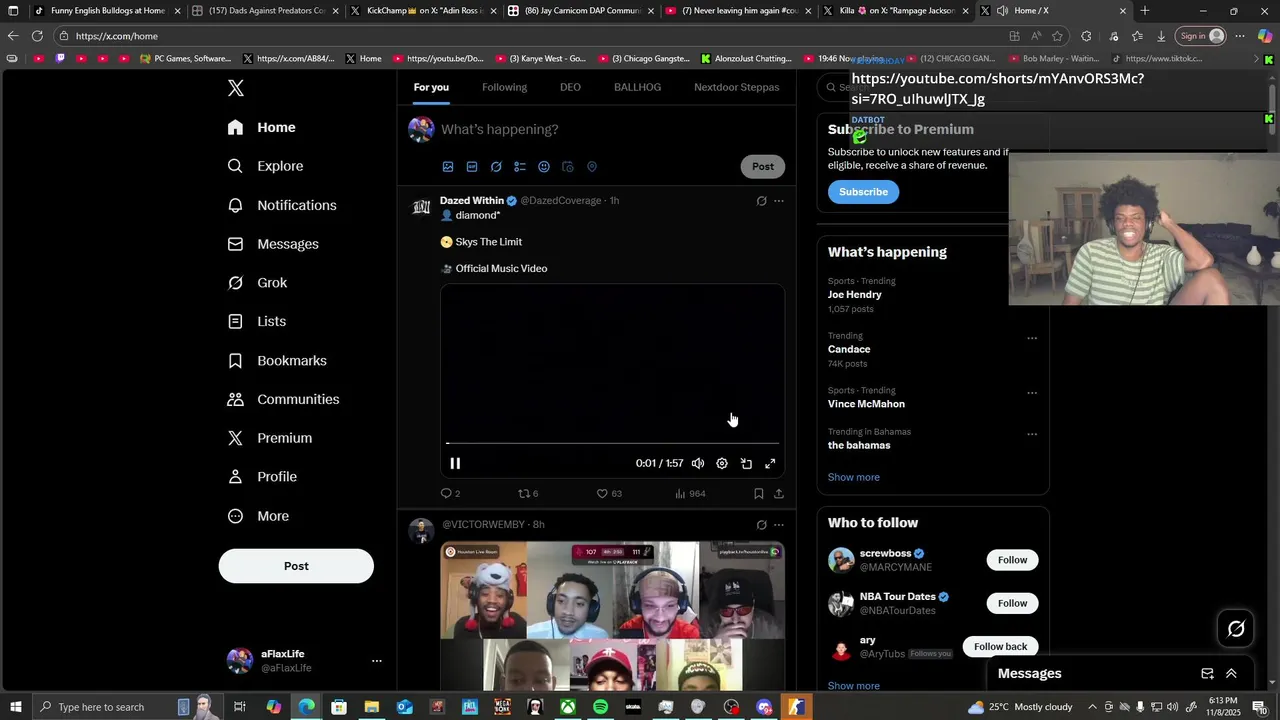This screenshot has height=720, width=1280.
Task: View analytics for Dazed Within post
Action: click(690, 494)
